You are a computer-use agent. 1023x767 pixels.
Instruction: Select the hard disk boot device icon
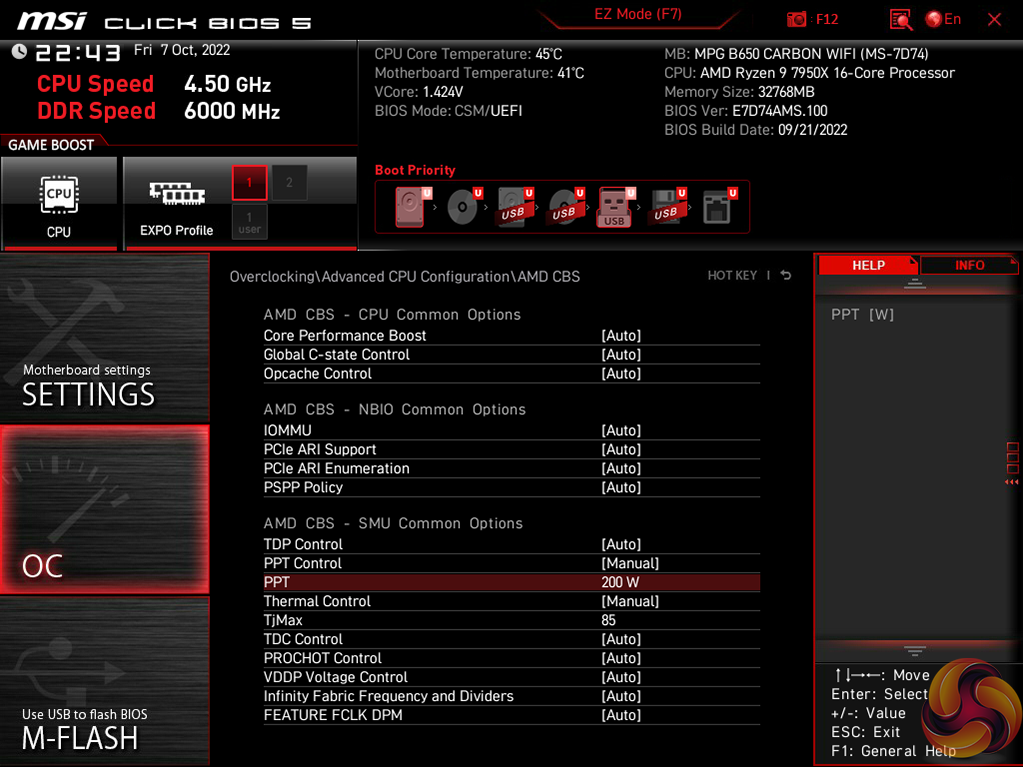[x=411, y=207]
